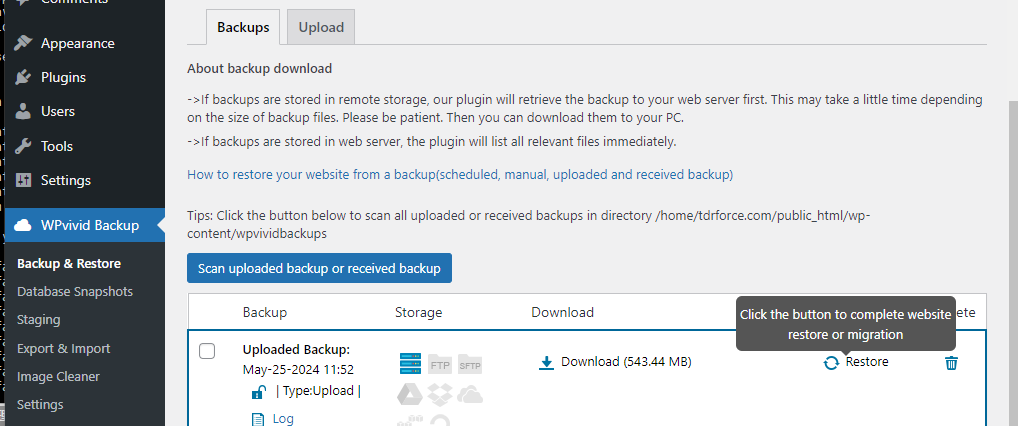
Task: Click the Plugins plug icon
Action: (x=24, y=77)
